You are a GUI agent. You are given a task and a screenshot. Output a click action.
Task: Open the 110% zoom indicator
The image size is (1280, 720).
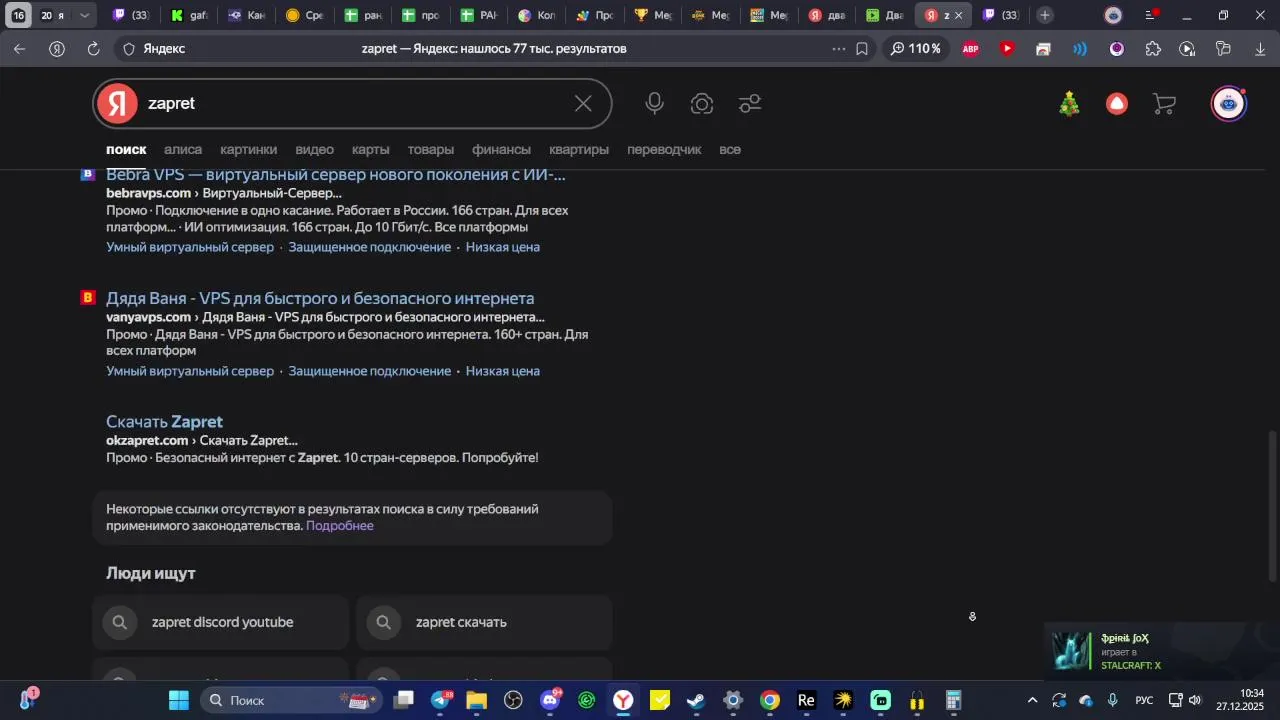click(915, 49)
